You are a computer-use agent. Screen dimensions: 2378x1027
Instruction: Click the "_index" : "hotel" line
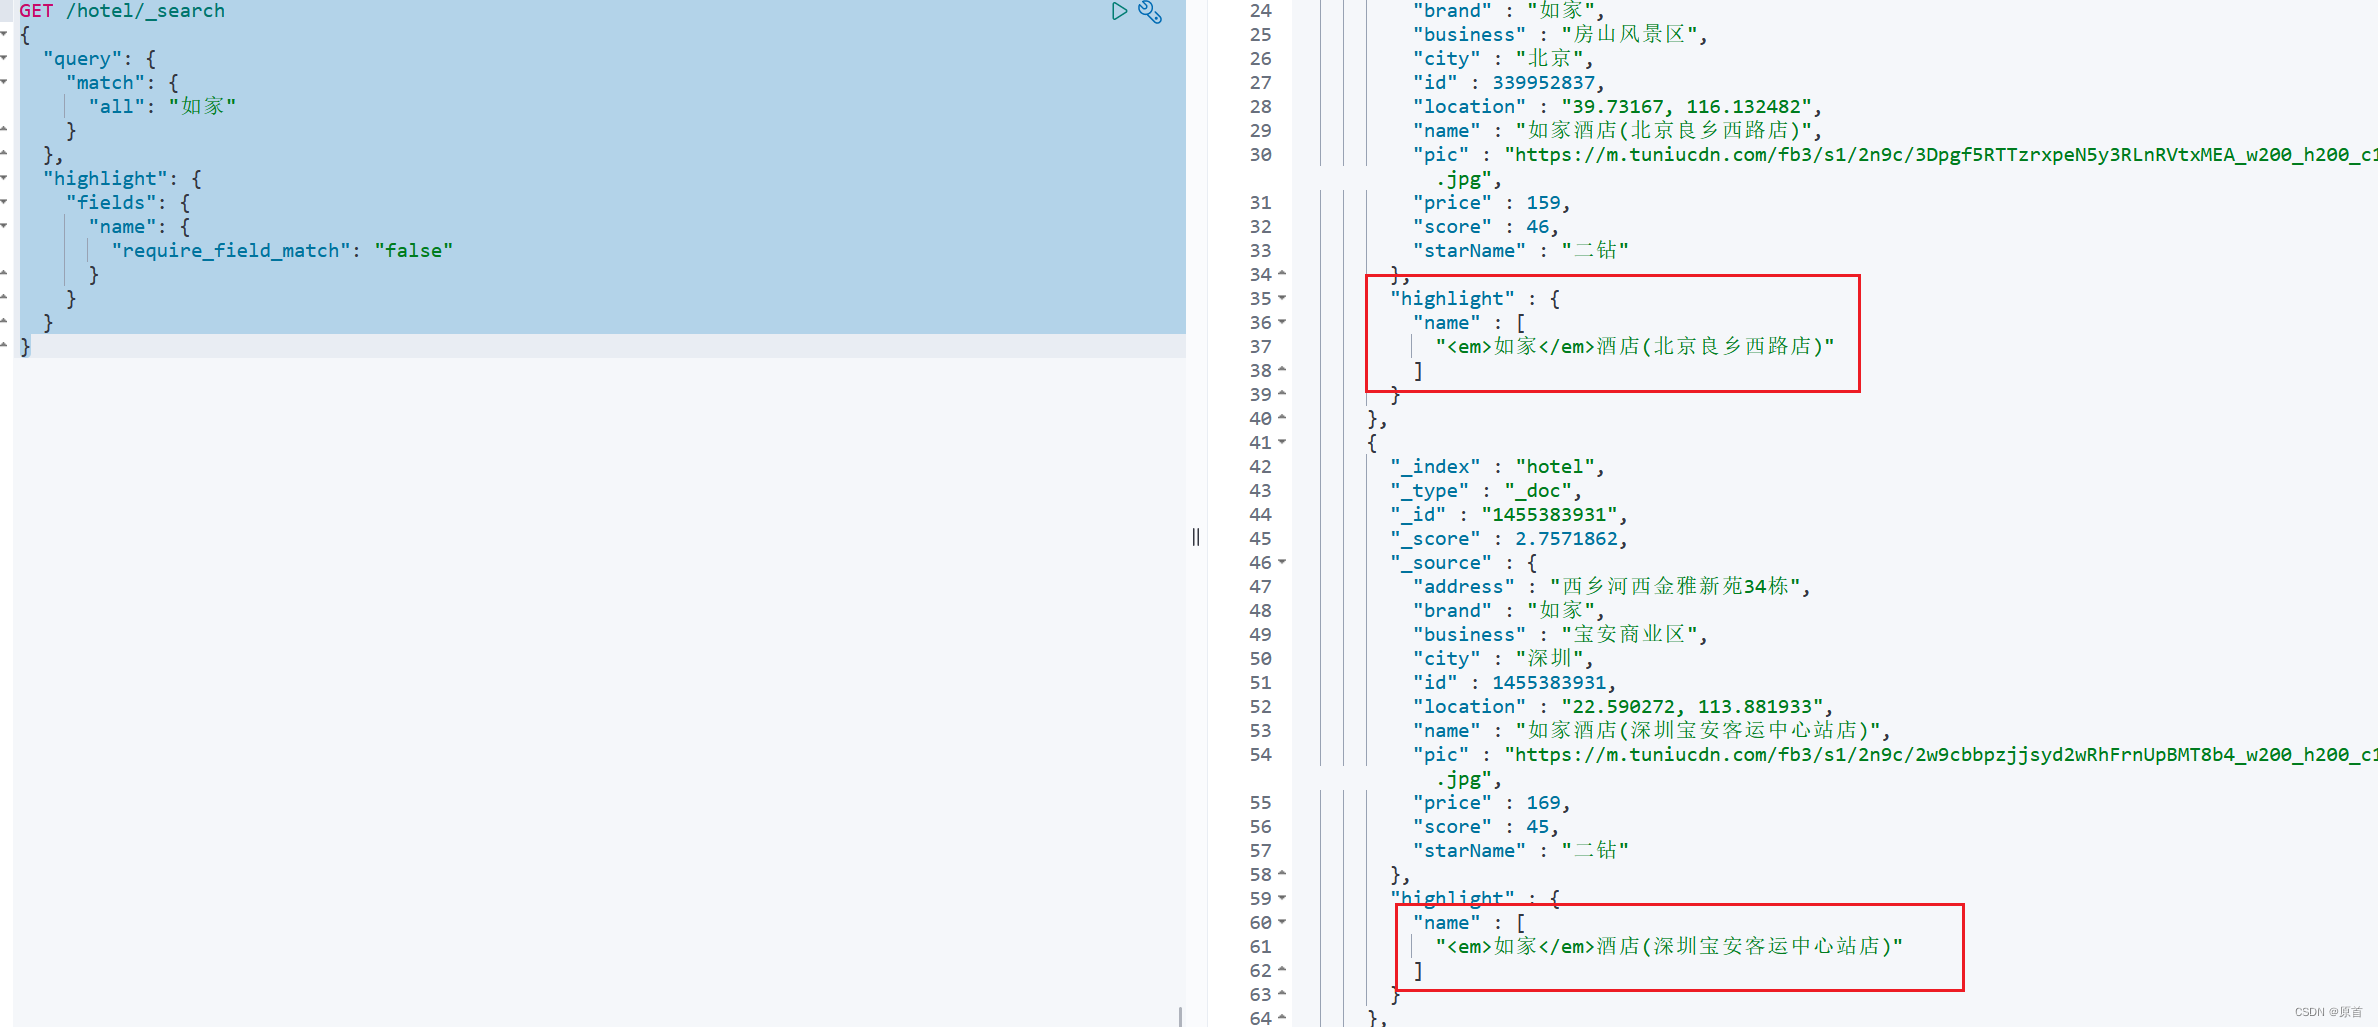(x=1497, y=467)
